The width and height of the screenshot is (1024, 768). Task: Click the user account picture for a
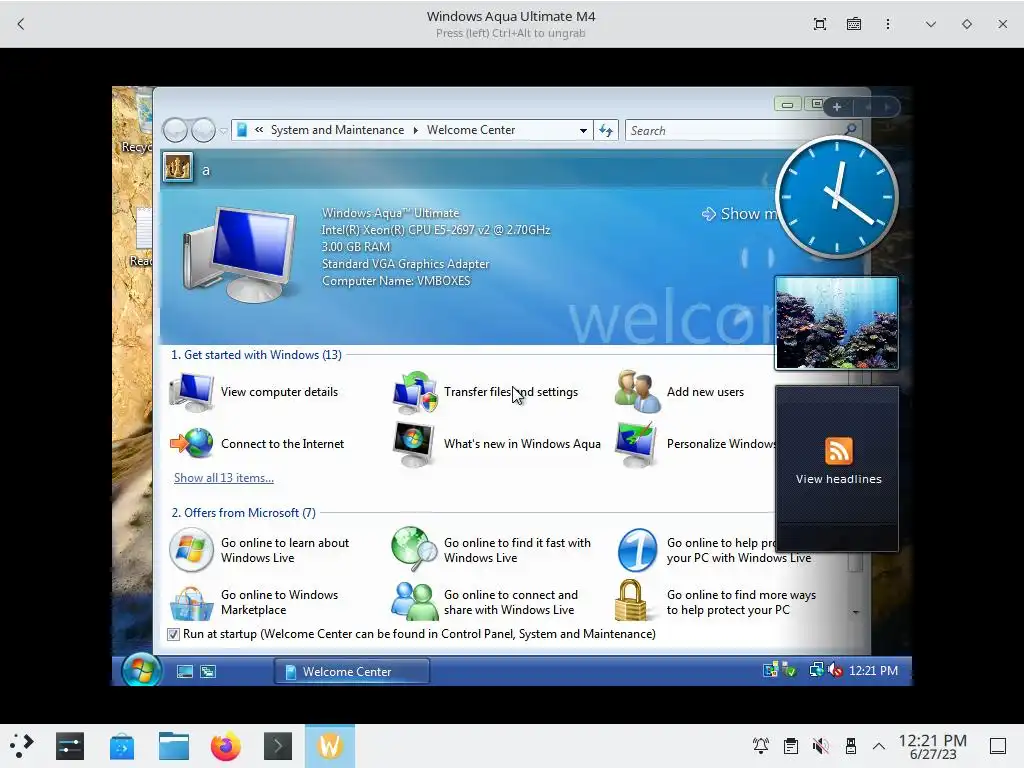[x=178, y=168]
